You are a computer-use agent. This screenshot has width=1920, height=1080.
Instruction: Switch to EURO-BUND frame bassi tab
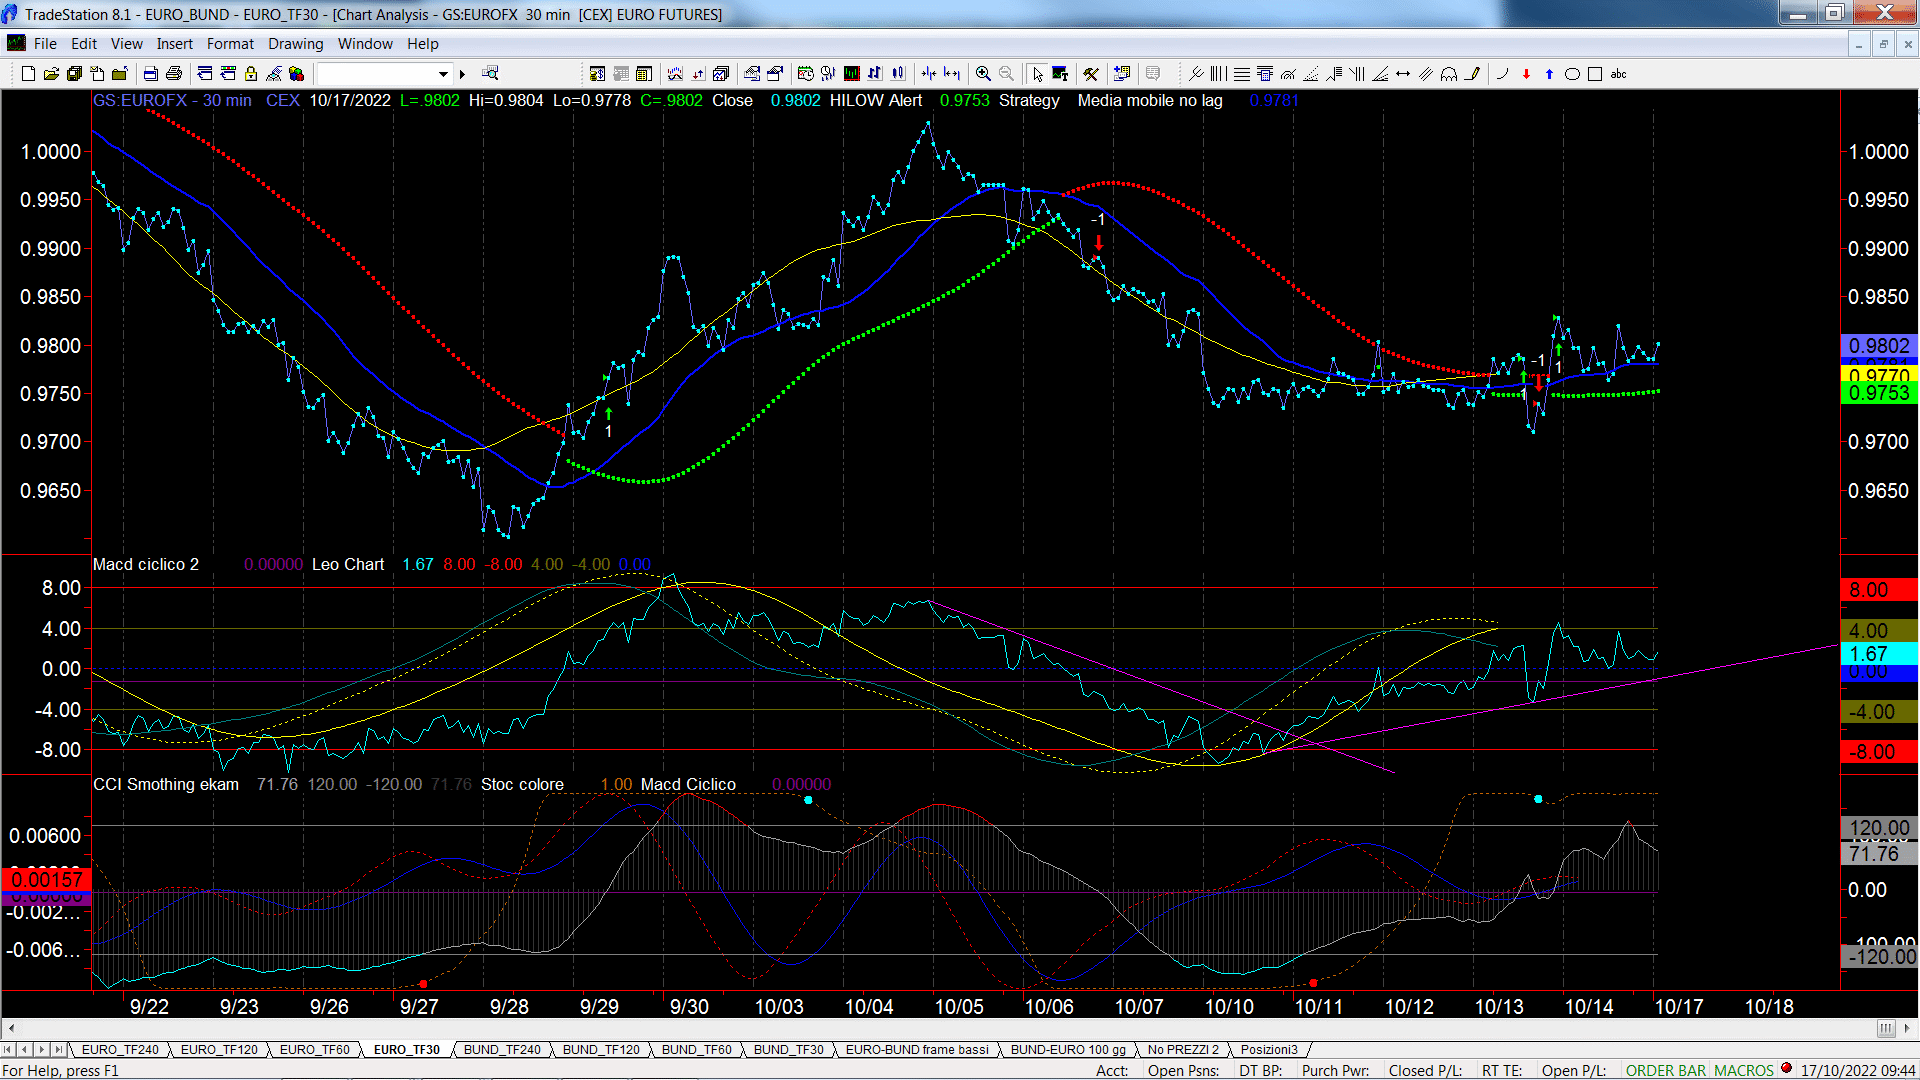pos(917,1049)
